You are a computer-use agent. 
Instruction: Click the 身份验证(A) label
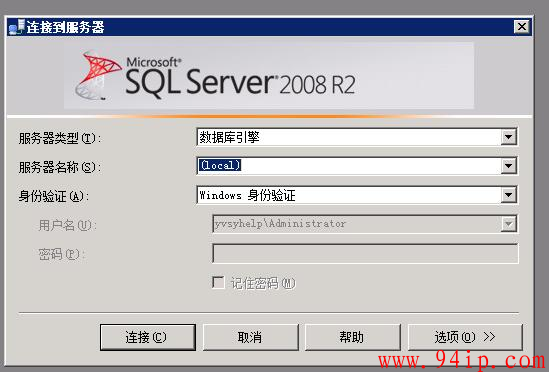click(54, 196)
